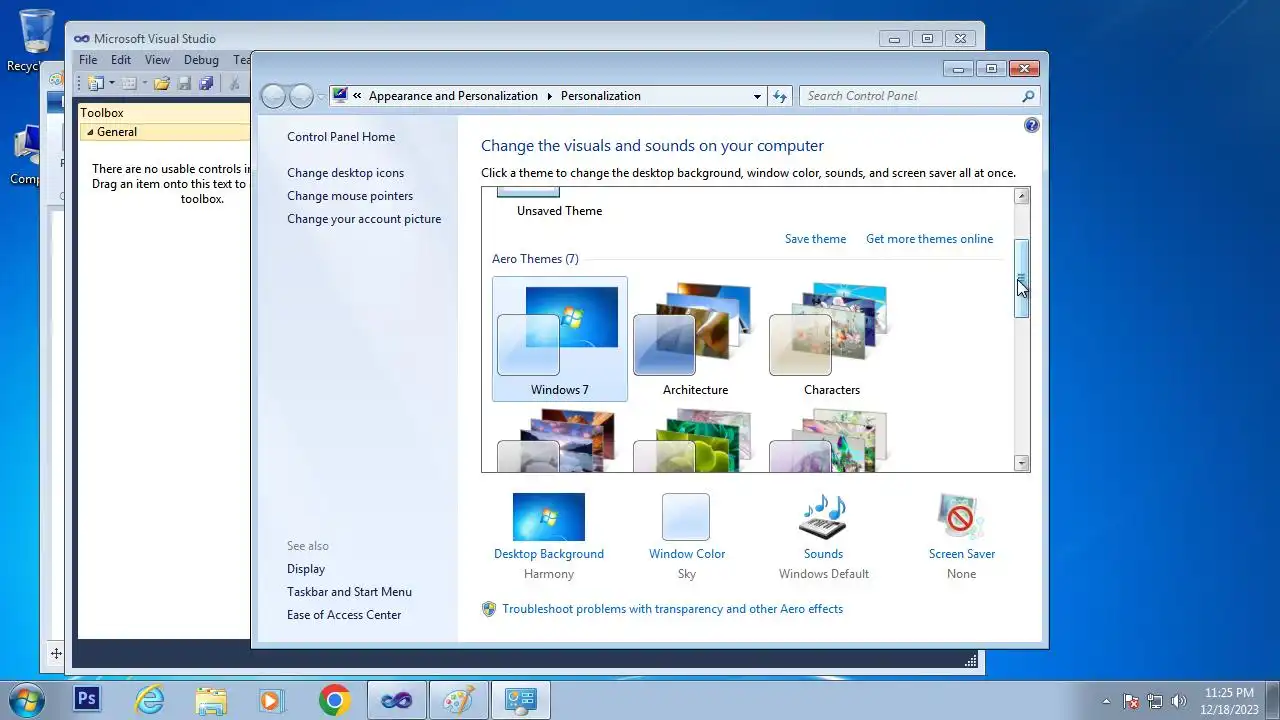Click scroll down arrow of themes list
Viewport: 1280px width, 720px height.
point(1022,463)
